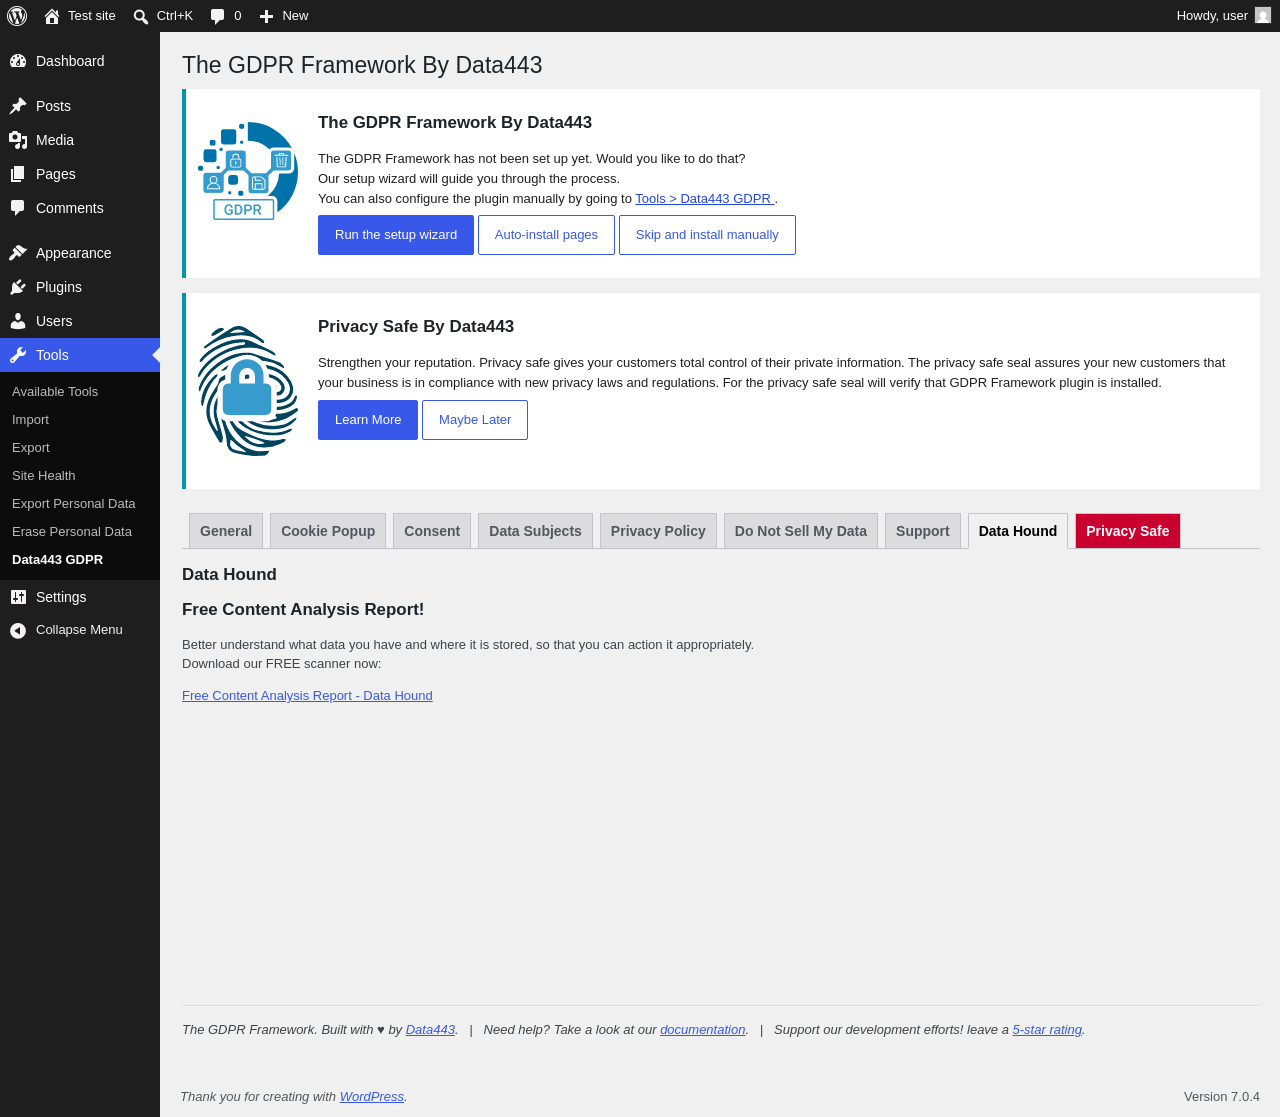The height and width of the screenshot is (1117, 1280).
Task: Open the WordPress footer link
Action: (372, 1097)
